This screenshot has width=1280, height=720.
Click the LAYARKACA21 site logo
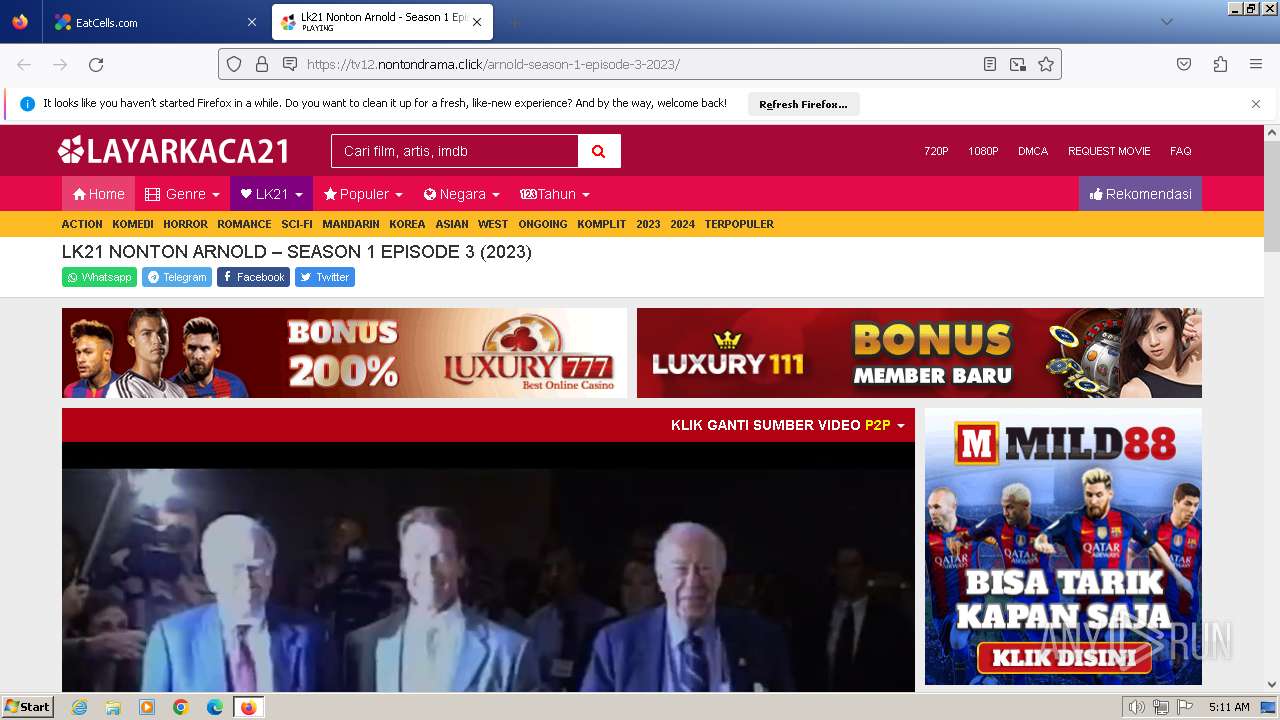tap(174, 151)
